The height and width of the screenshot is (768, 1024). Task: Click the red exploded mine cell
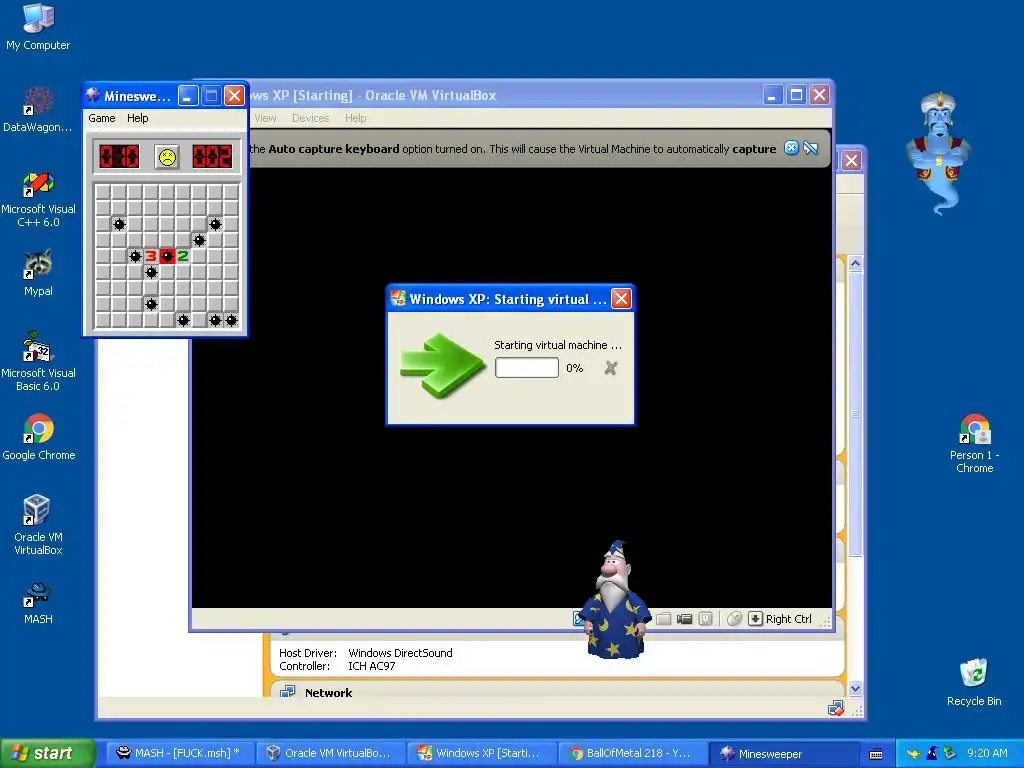click(x=167, y=256)
